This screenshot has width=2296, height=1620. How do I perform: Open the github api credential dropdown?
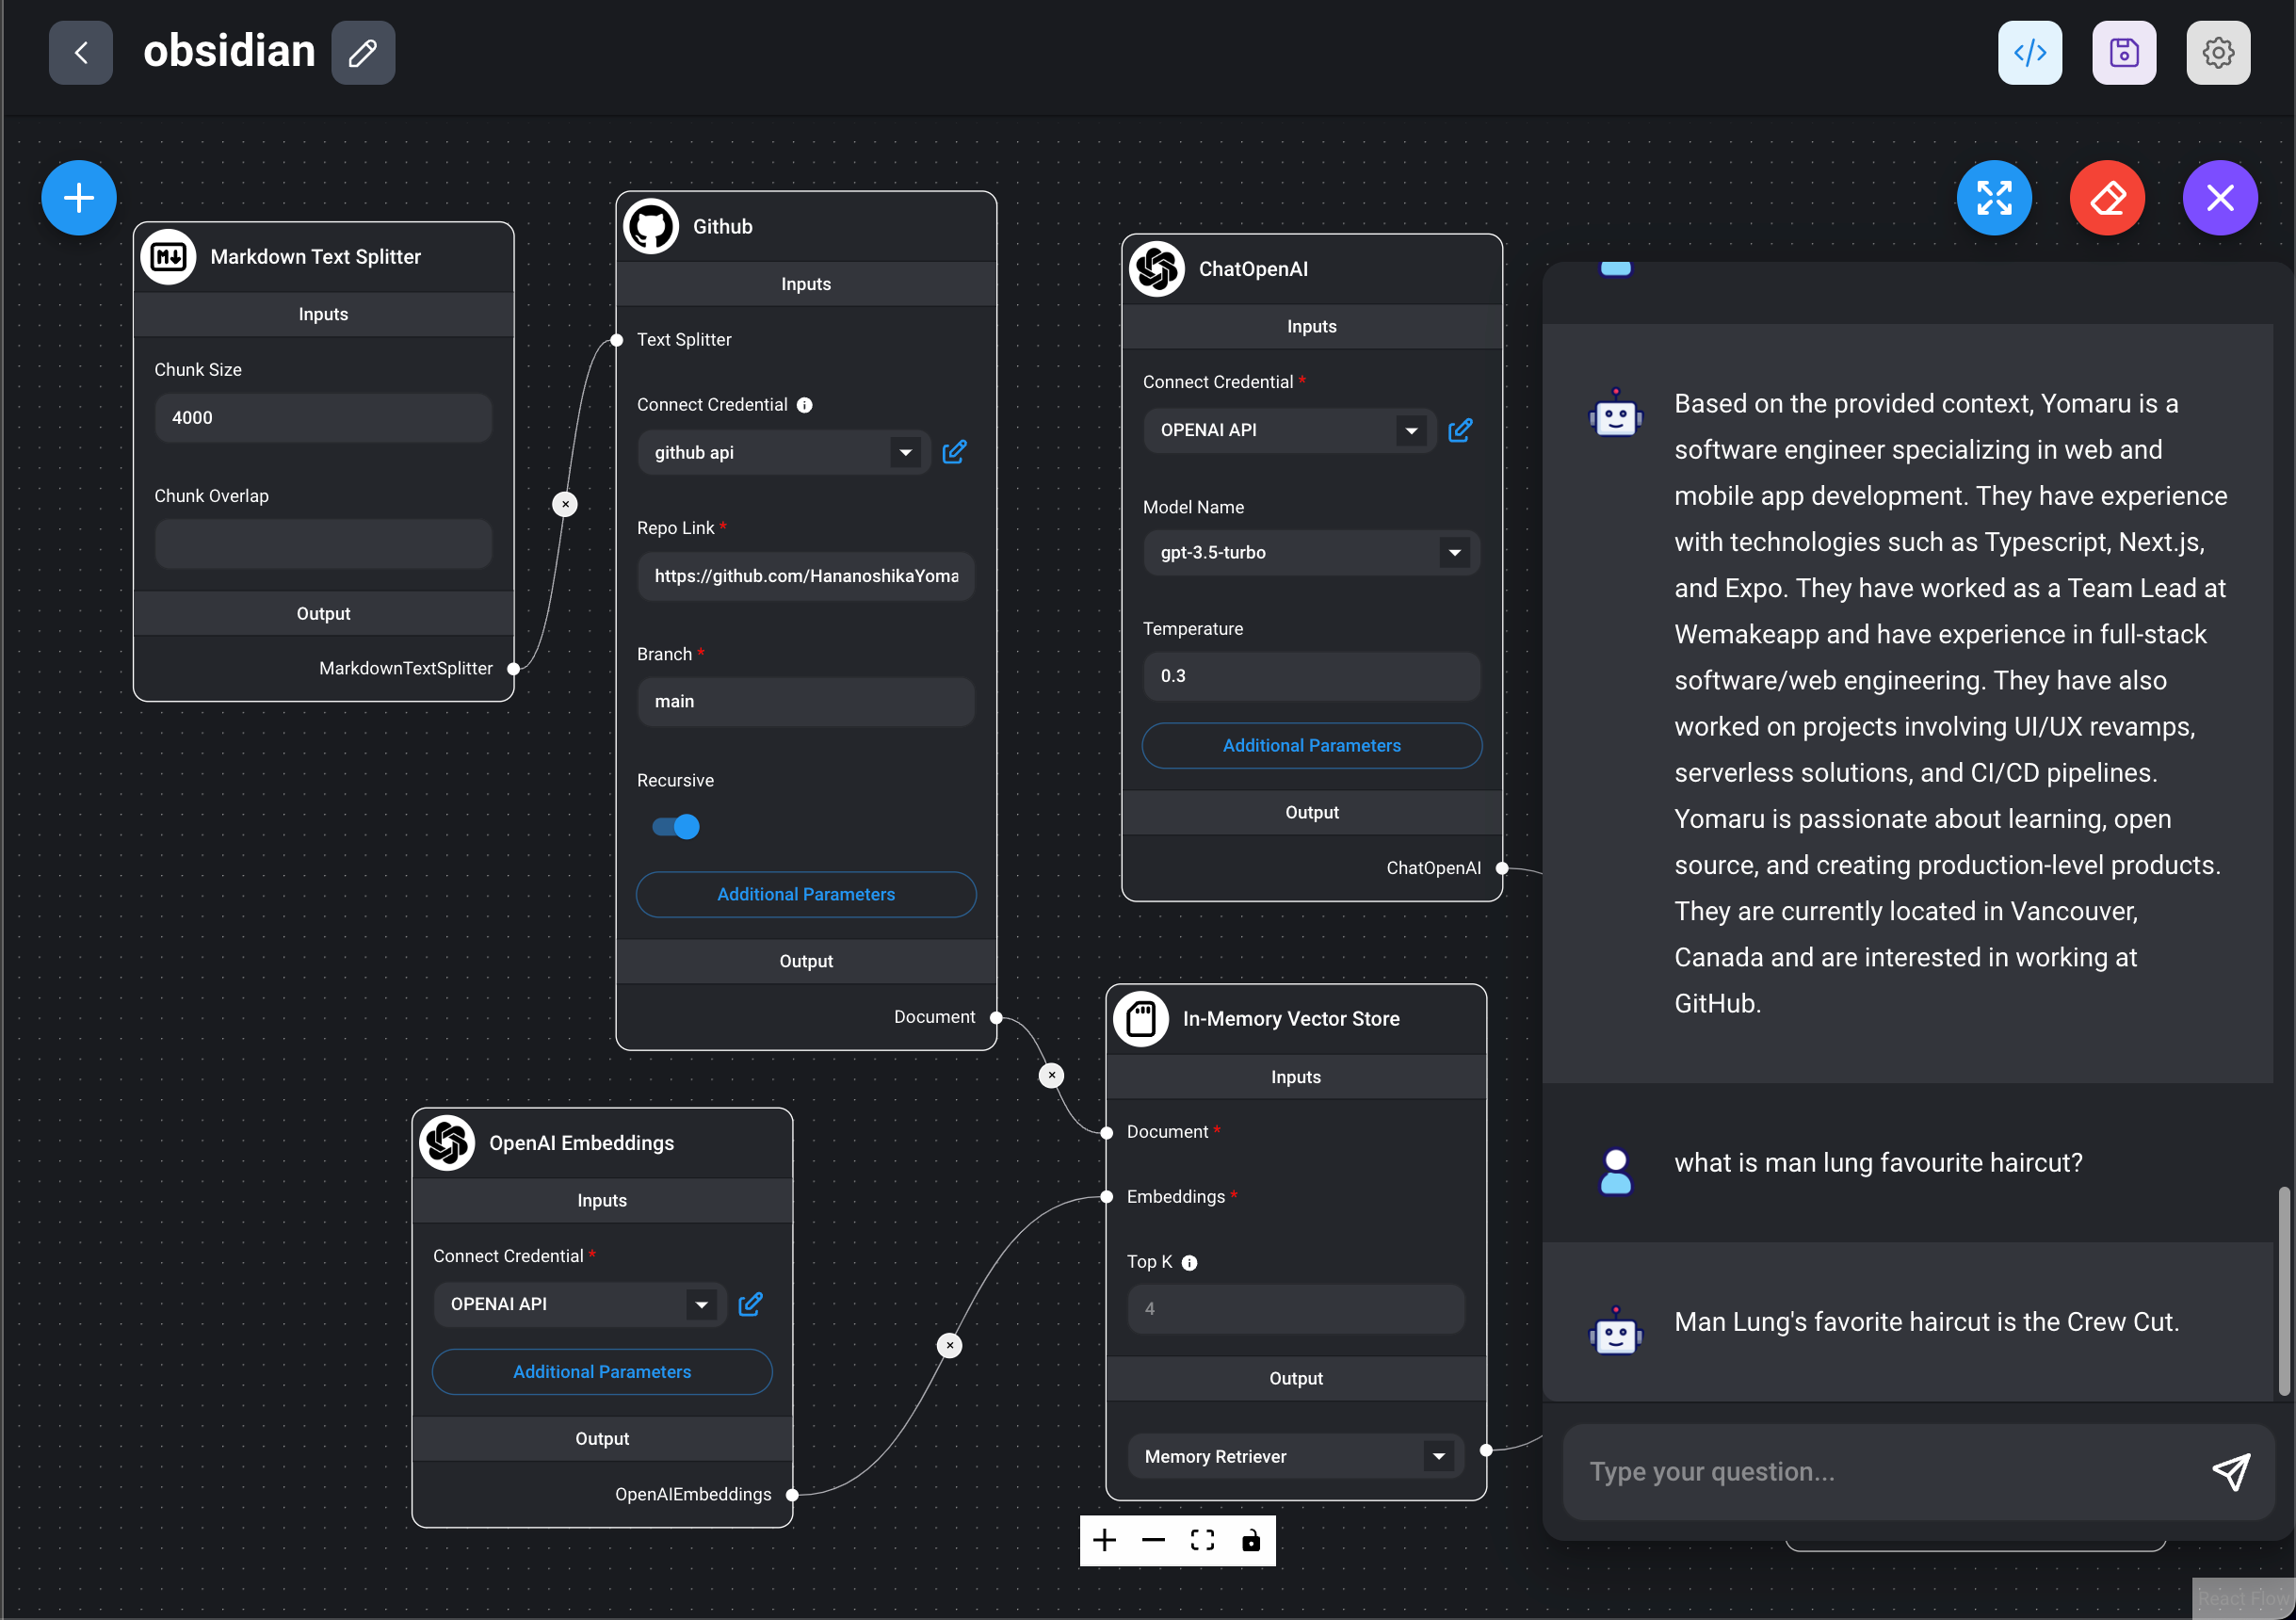pyautogui.click(x=905, y=452)
